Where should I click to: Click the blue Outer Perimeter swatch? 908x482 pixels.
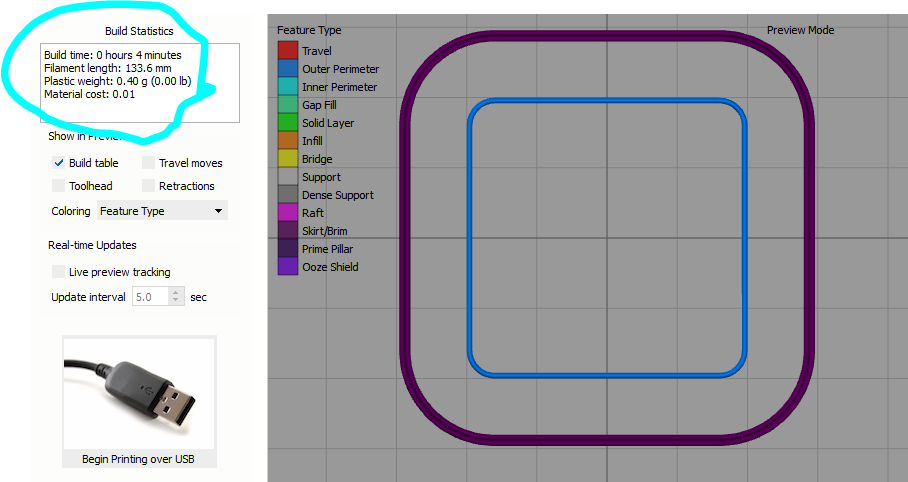click(x=287, y=69)
